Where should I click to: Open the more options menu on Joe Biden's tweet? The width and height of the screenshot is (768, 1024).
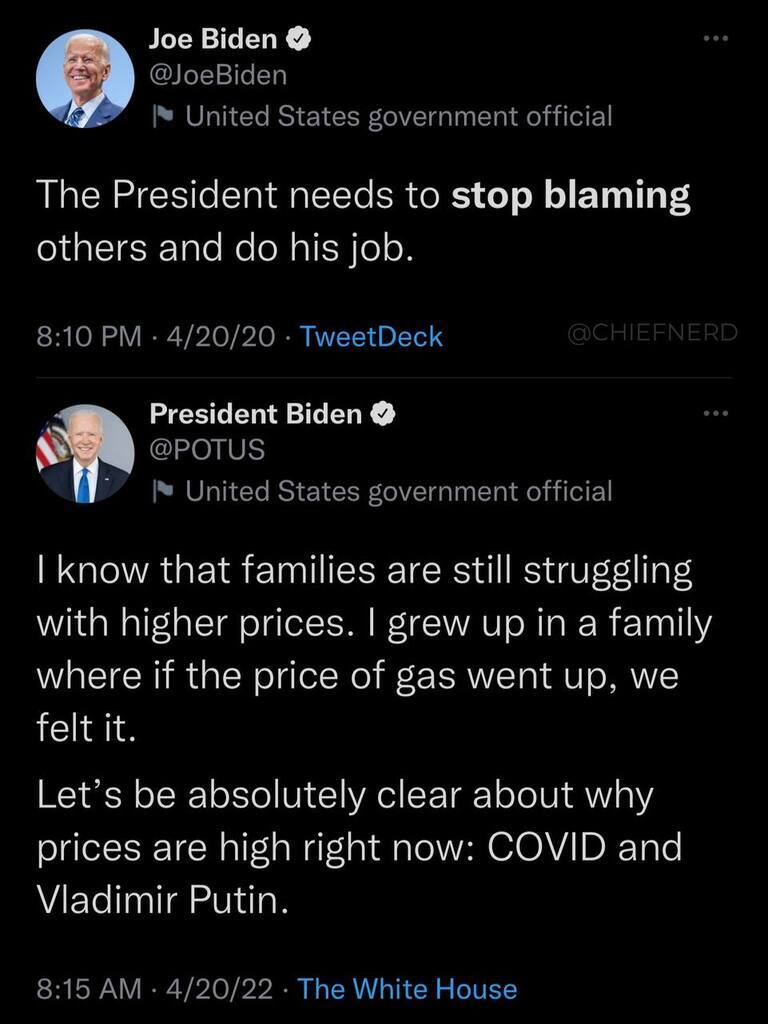[716, 38]
